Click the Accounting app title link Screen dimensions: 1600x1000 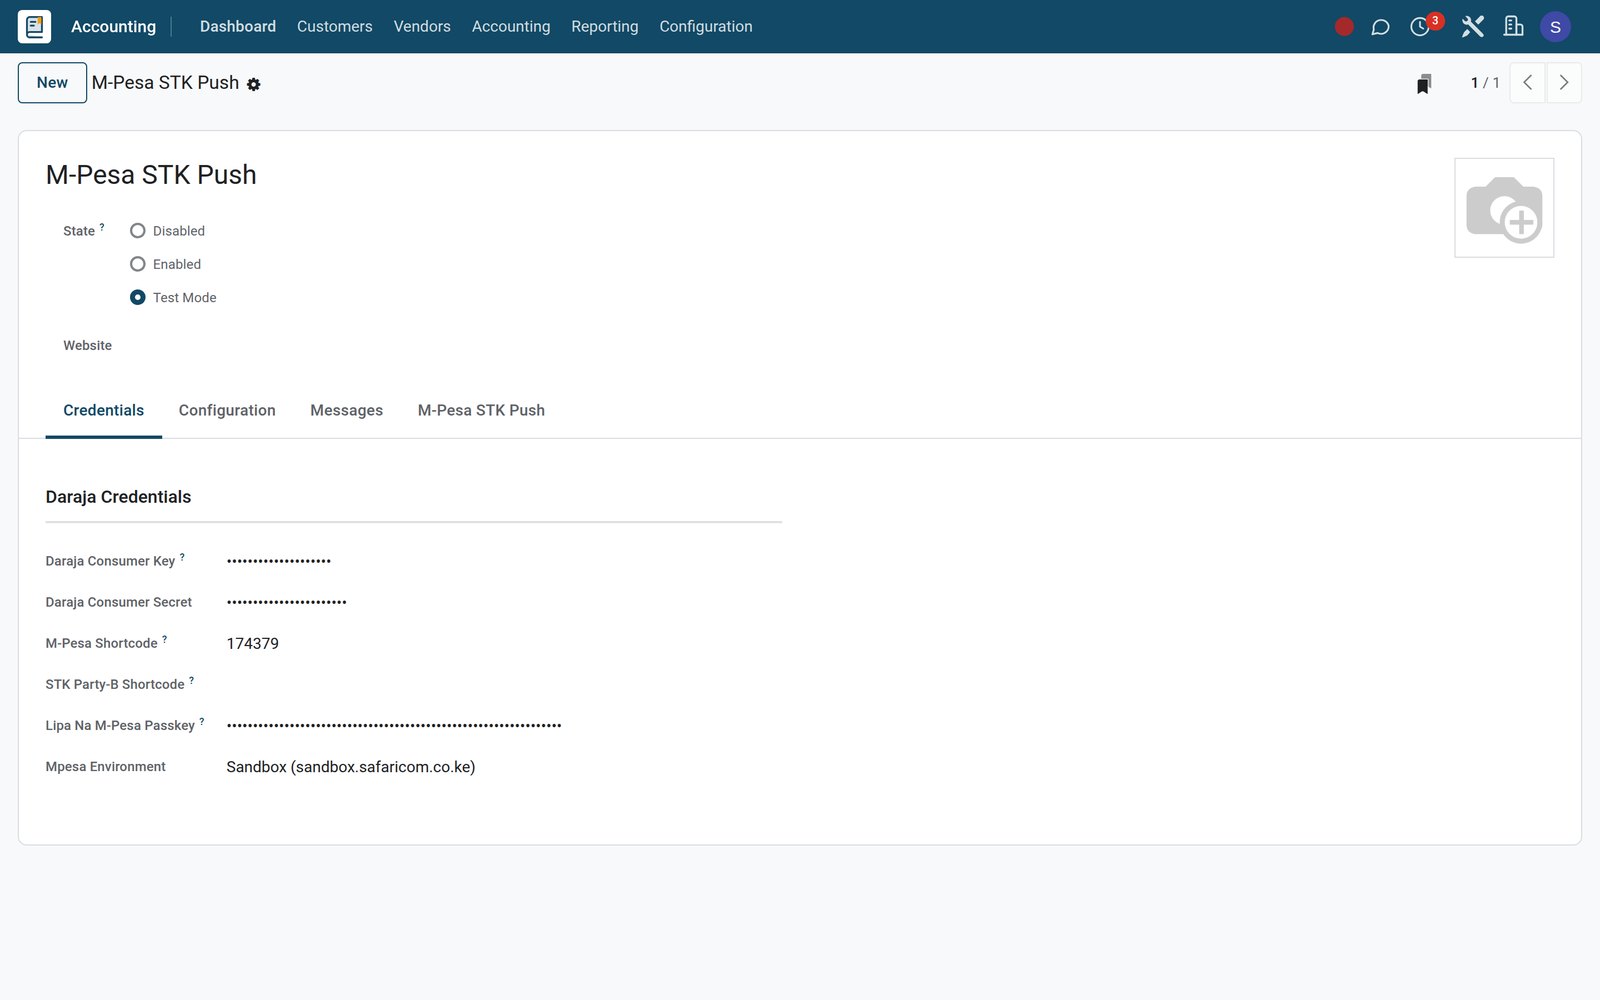click(x=113, y=27)
